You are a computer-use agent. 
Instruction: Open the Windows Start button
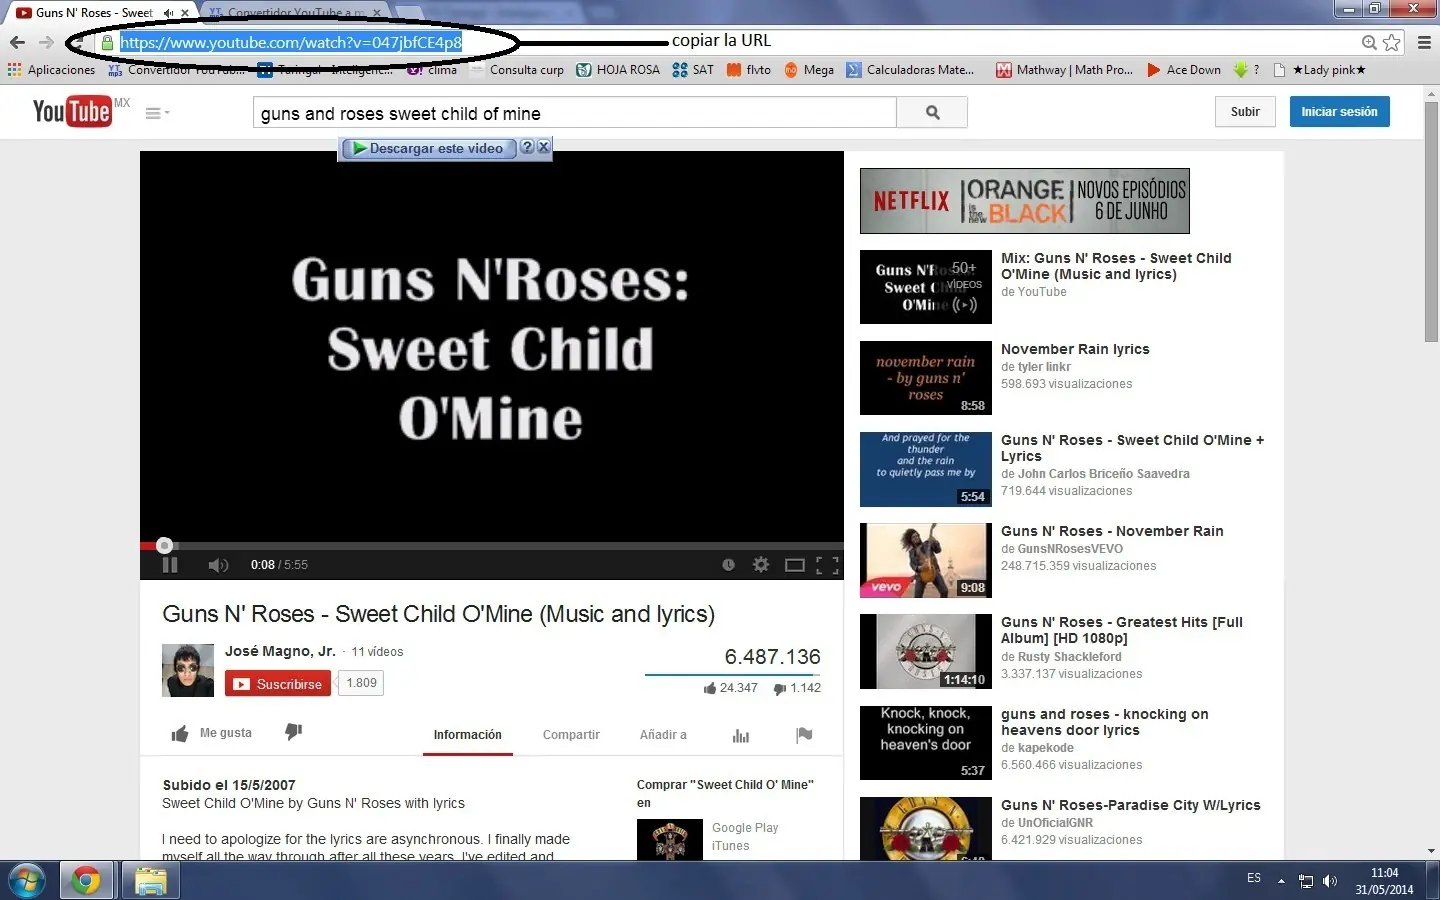pyautogui.click(x=27, y=881)
